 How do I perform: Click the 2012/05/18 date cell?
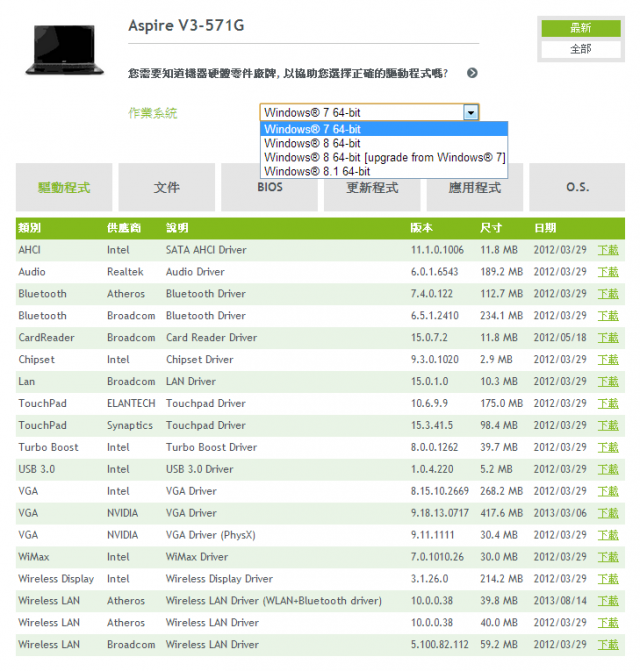click(560, 338)
